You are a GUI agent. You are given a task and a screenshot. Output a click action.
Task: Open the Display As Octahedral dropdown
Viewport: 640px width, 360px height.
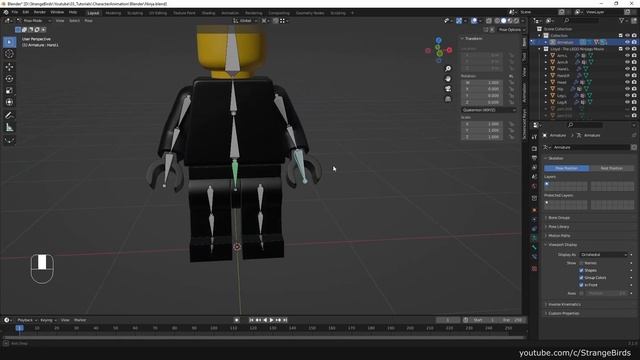click(x=603, y=254)
